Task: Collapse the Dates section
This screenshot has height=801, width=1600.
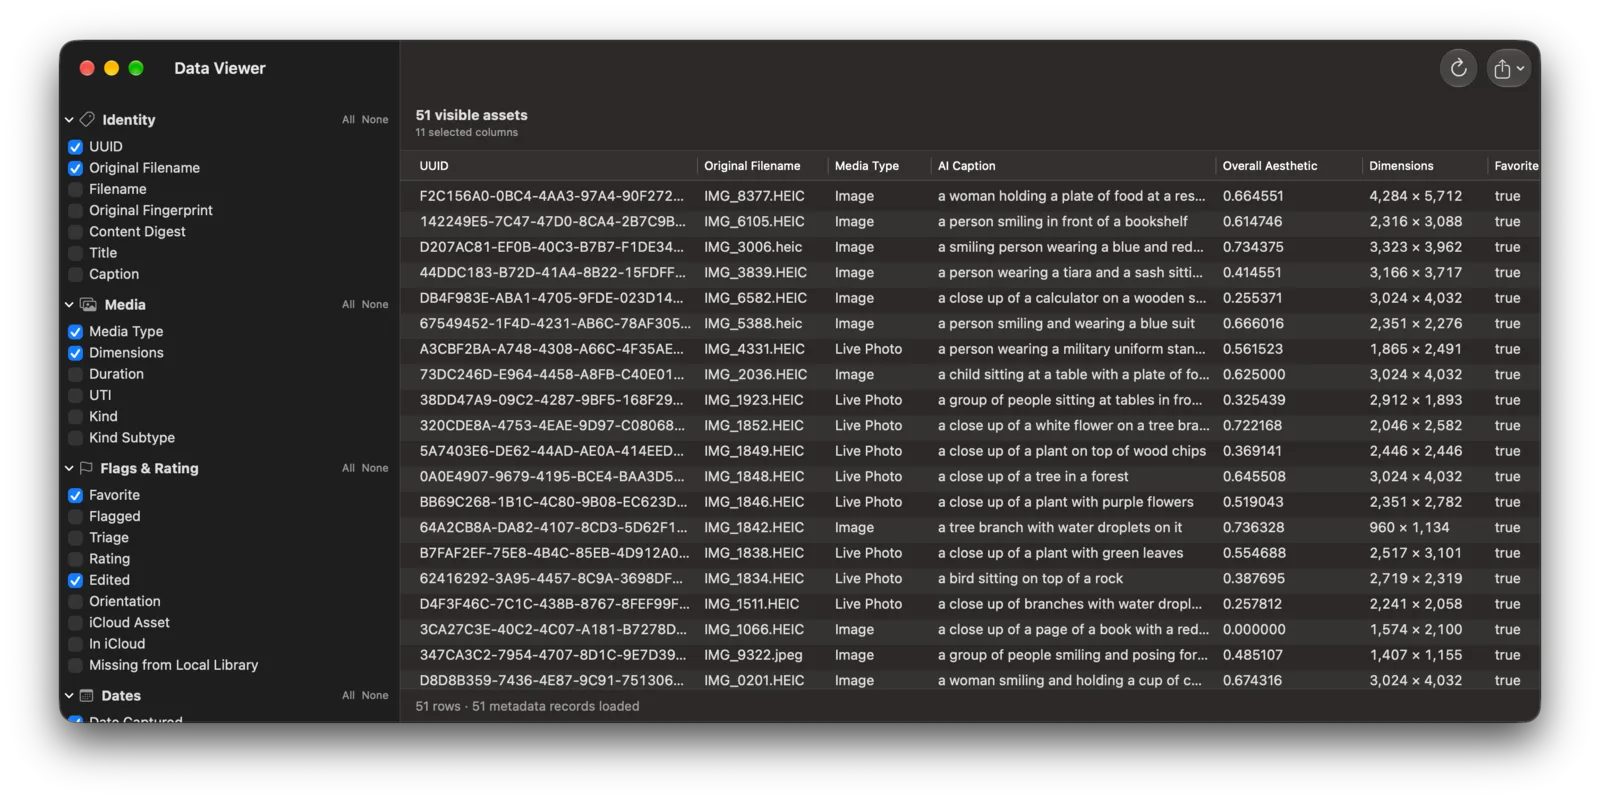Action: coord(69,696)
